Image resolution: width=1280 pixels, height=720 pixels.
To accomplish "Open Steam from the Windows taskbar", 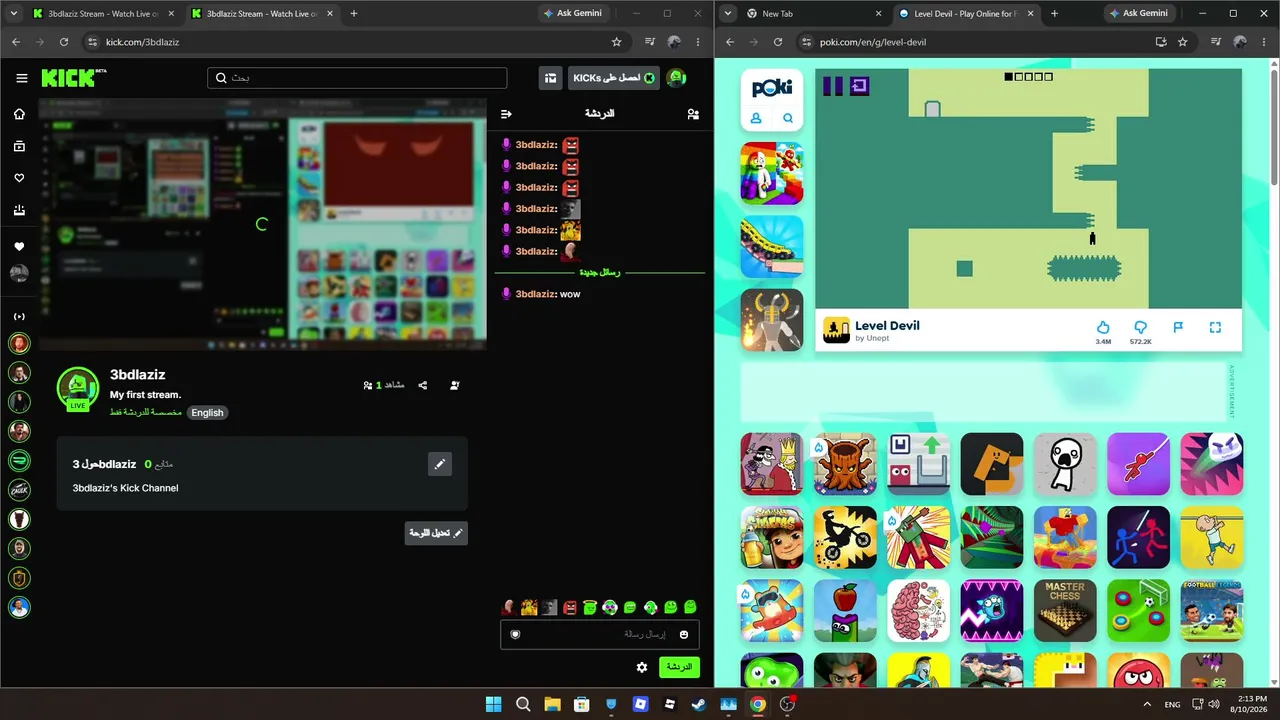I will [699, 704].
